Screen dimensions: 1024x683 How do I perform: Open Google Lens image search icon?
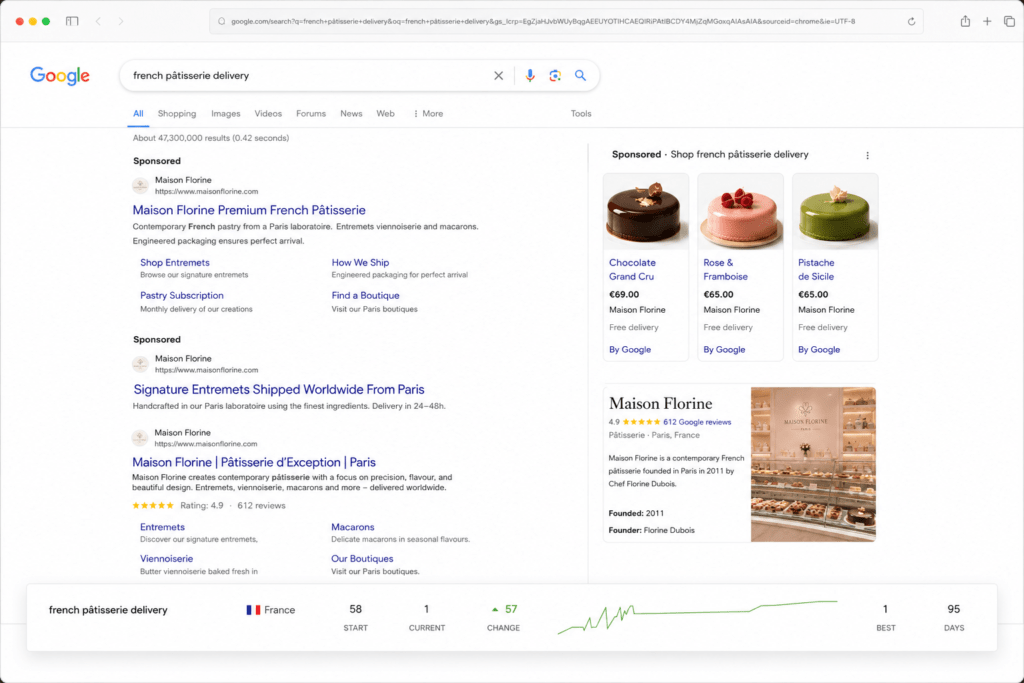555,76
